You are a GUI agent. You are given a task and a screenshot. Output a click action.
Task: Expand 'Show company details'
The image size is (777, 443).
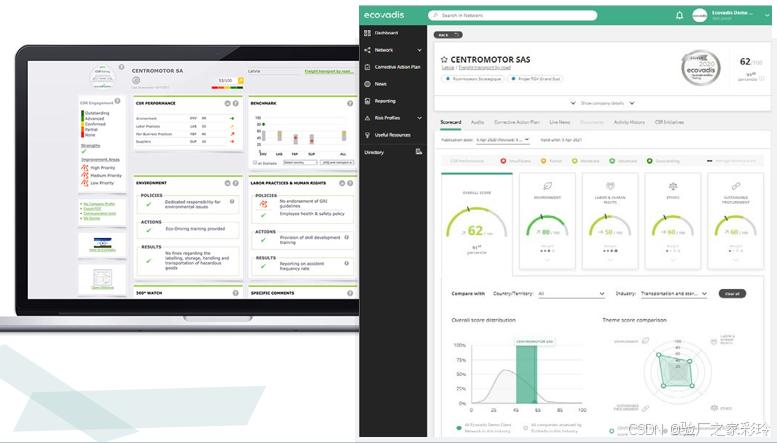[602, 103]
